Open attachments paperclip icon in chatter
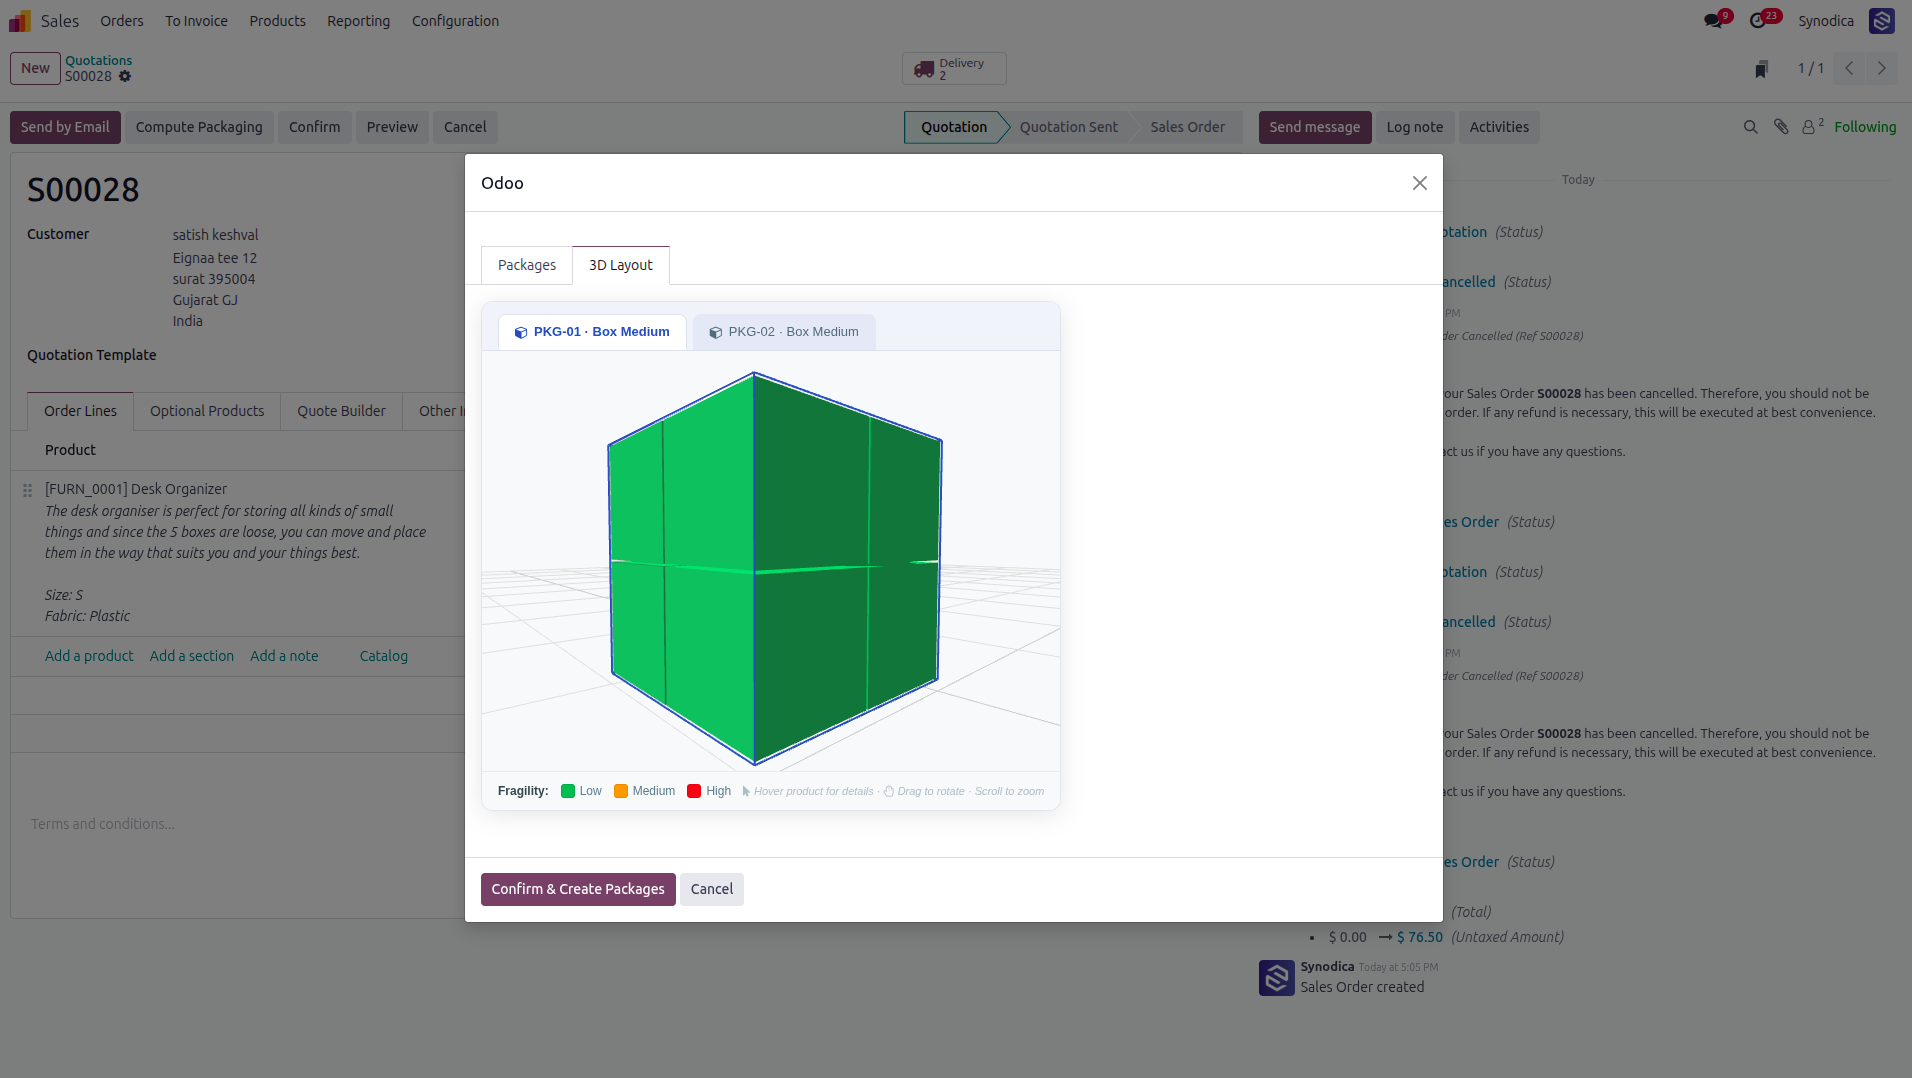1912x1078 pixels. pyautogui.click(x=1781, y=127)
